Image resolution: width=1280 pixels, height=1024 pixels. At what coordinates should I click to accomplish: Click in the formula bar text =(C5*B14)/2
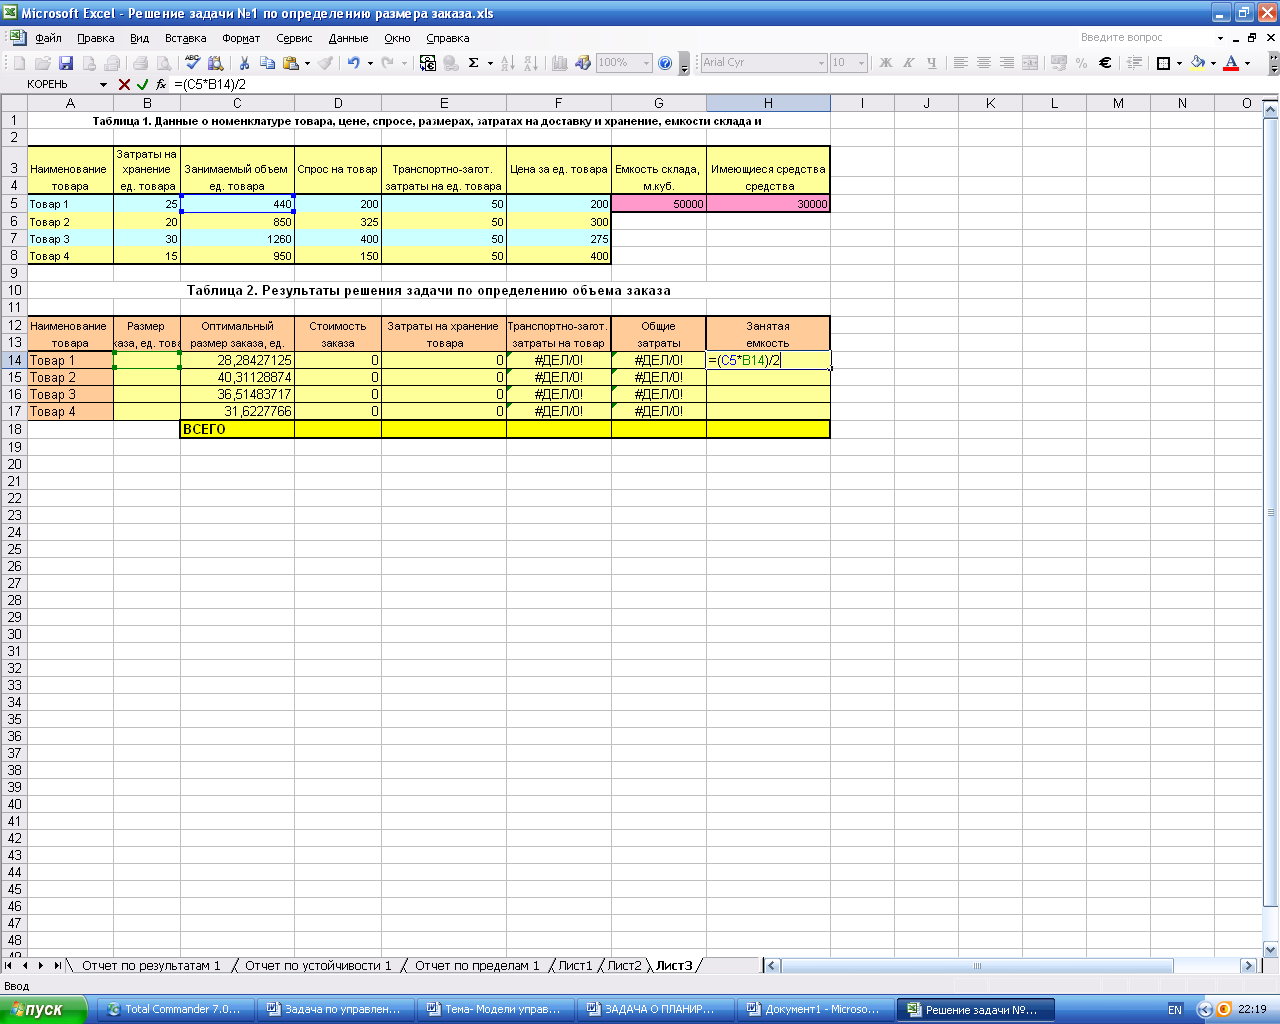click(x=210, y=85)
